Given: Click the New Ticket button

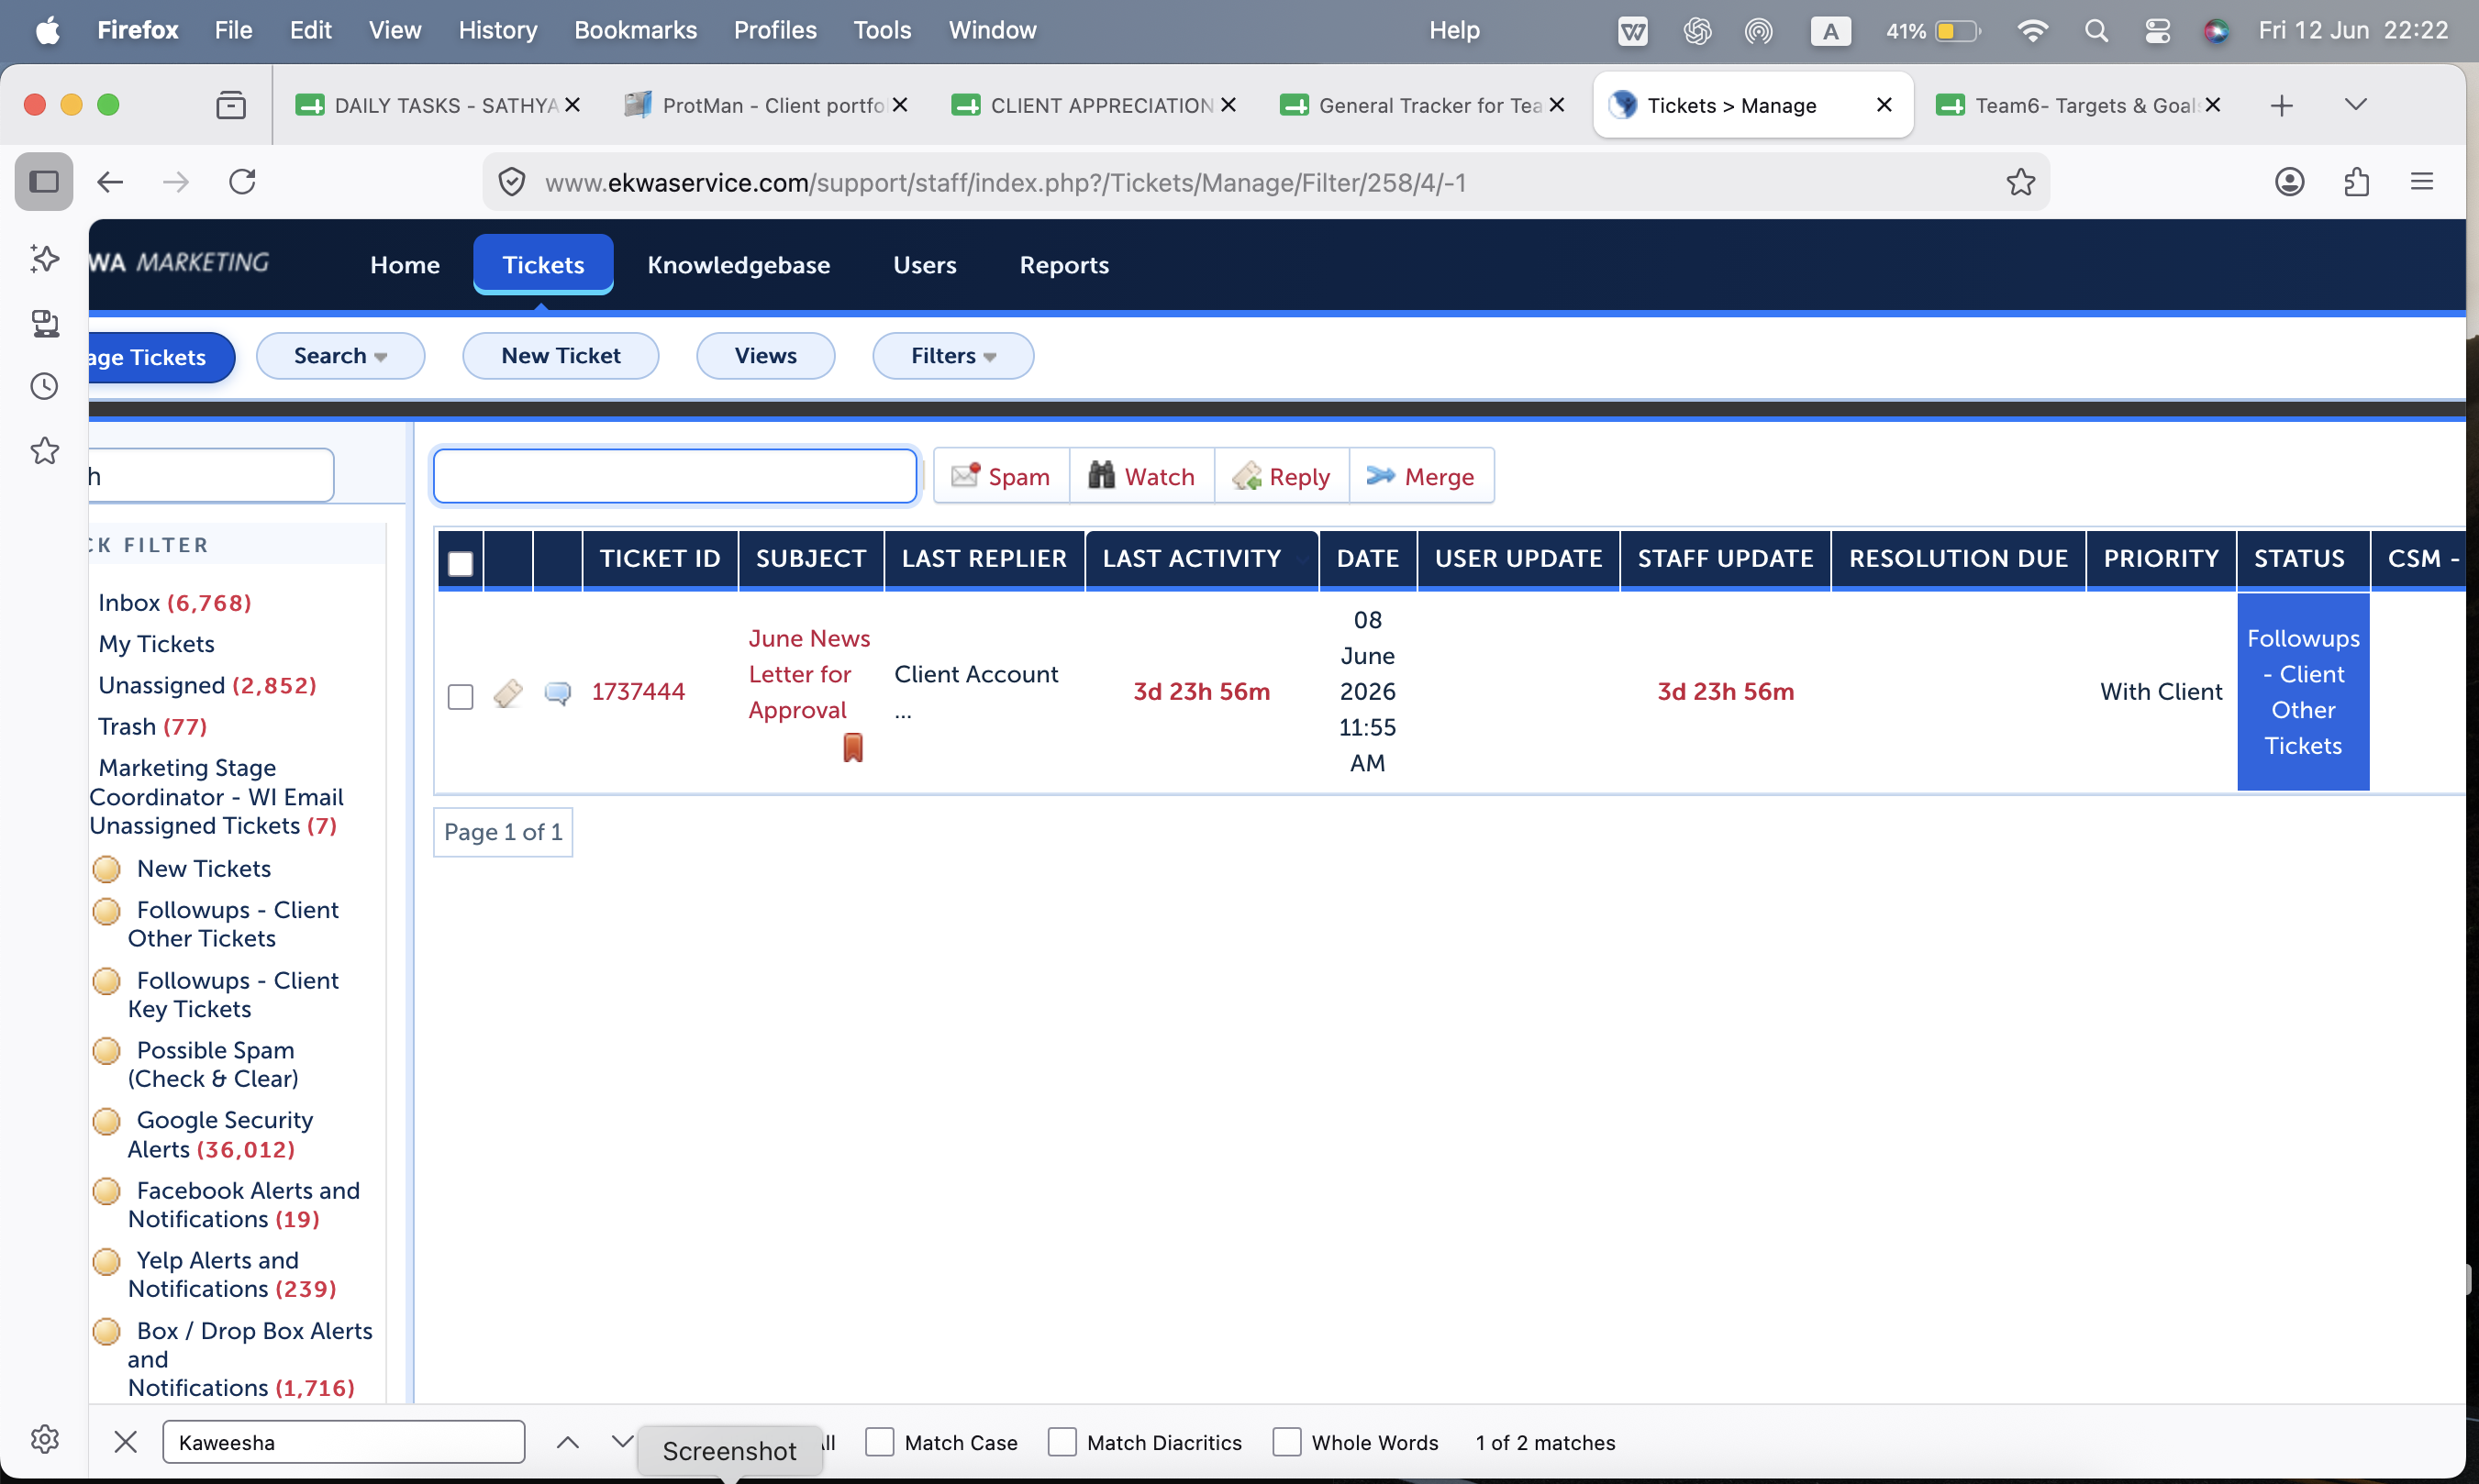Looking at the screenshot, I should point(560,356).
